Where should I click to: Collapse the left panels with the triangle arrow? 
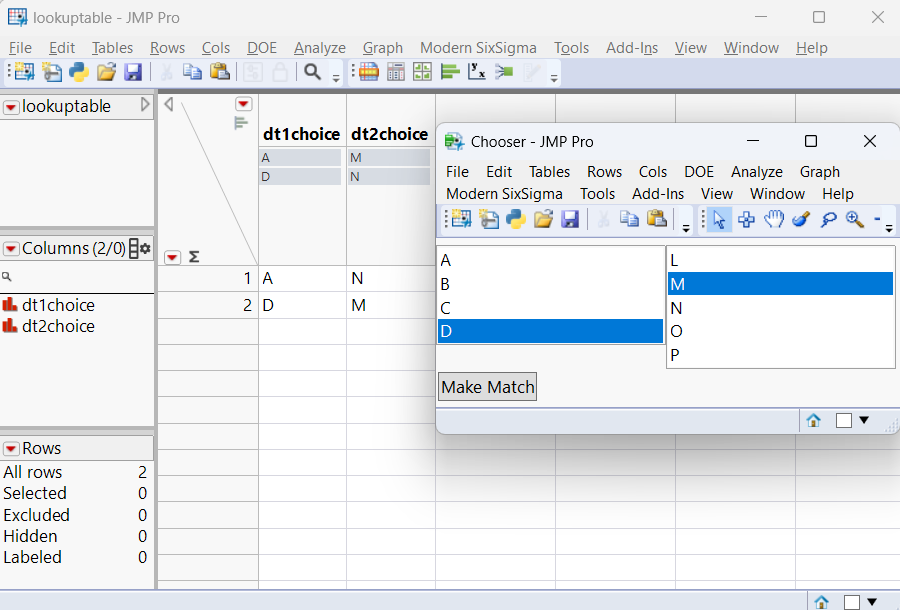(169, 104)
